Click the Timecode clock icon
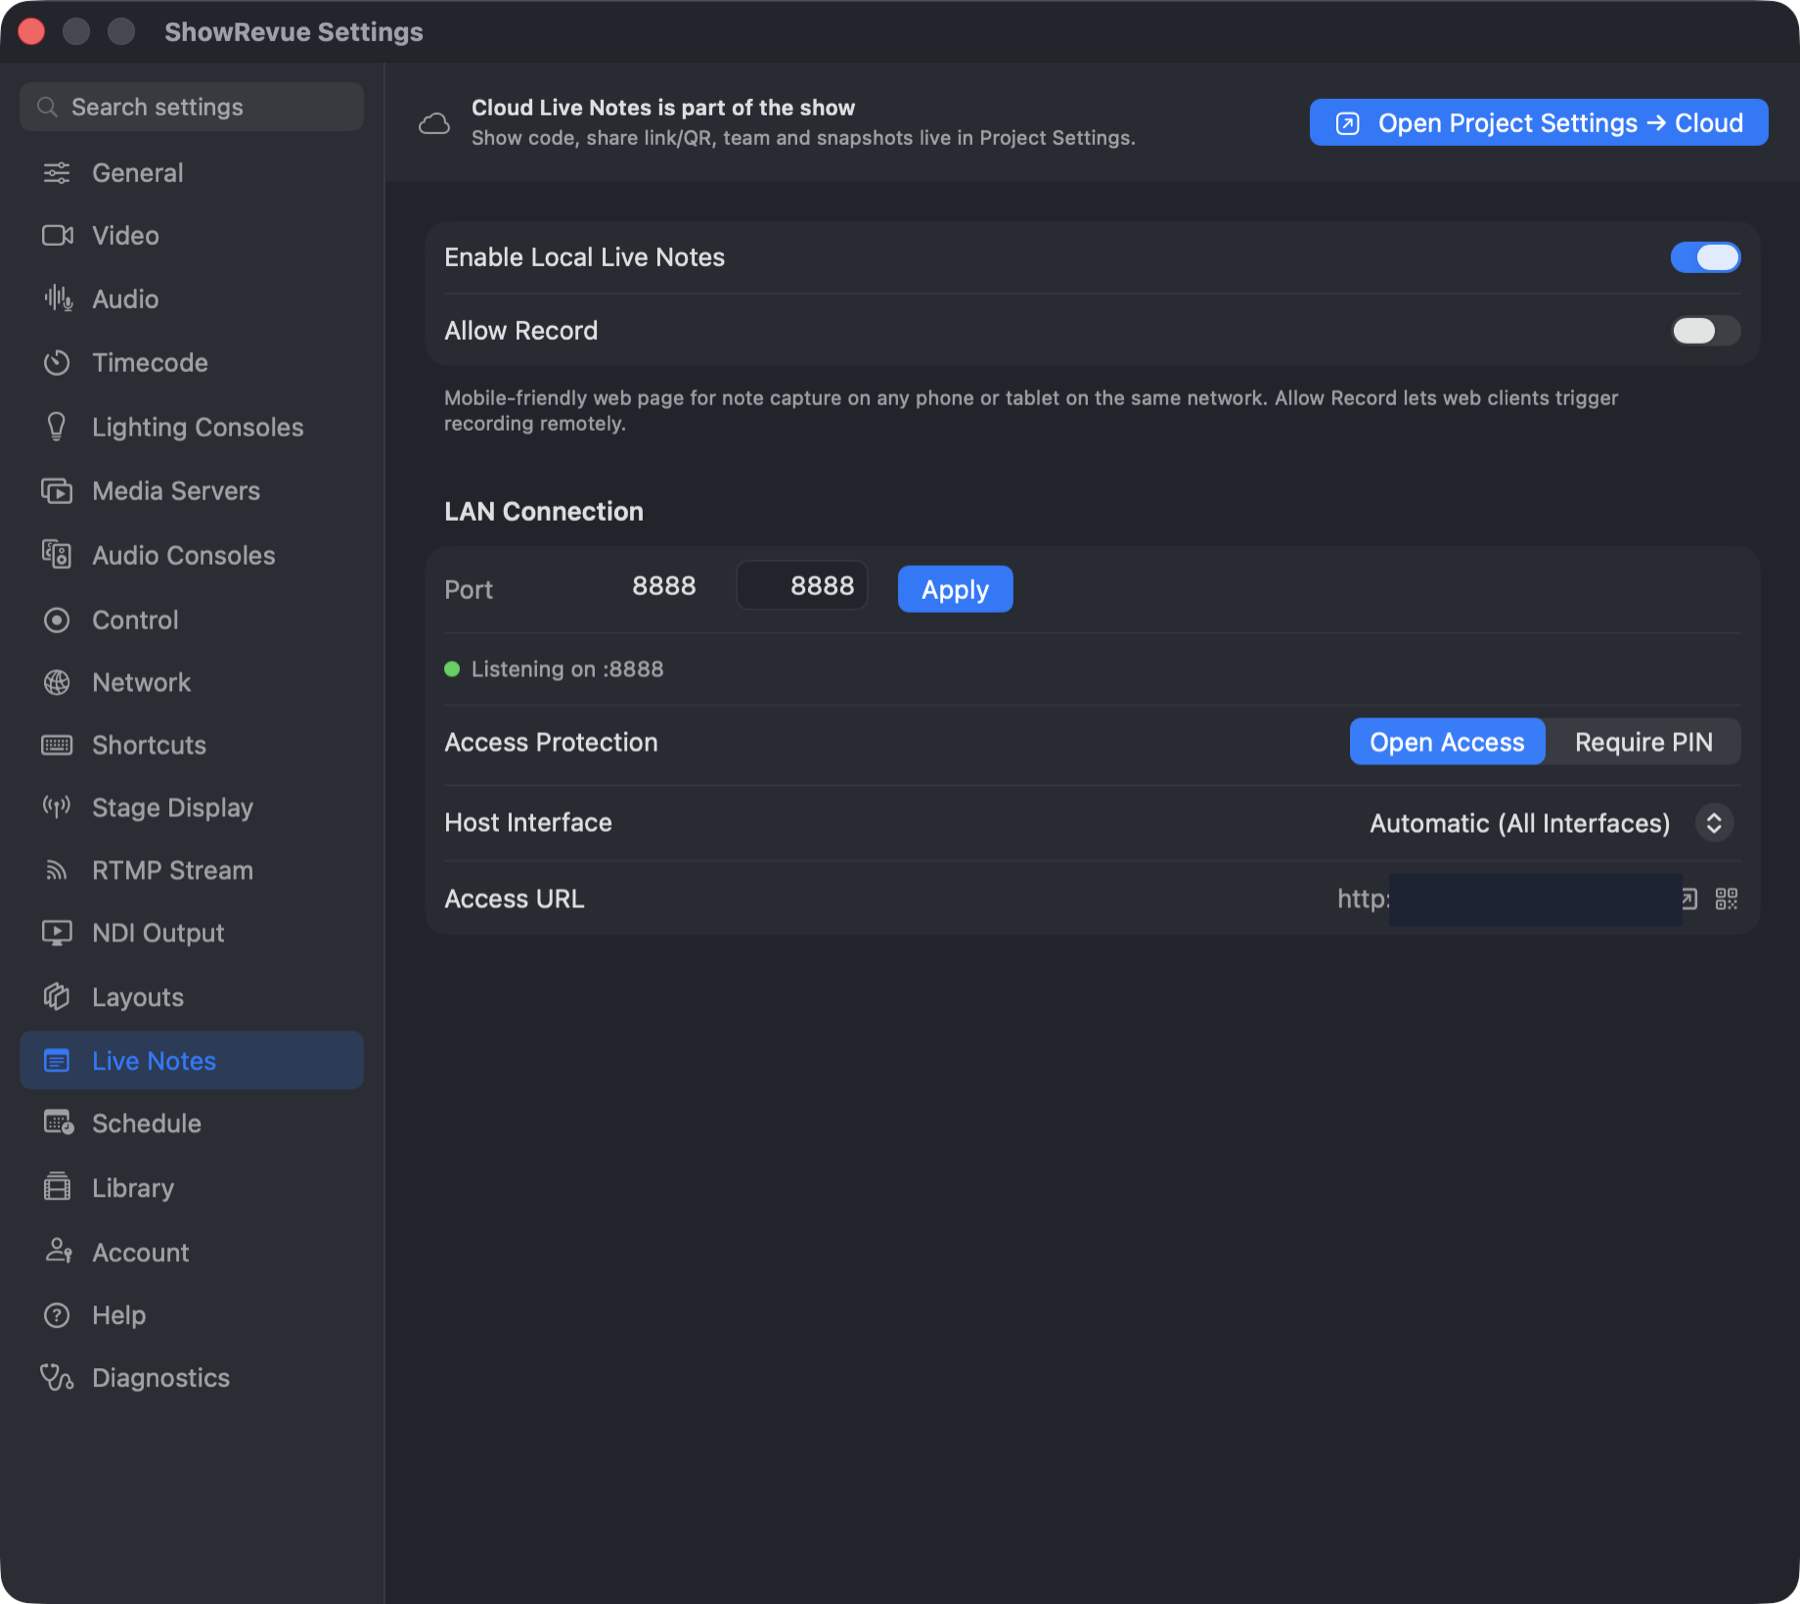Screen dimensions: 1800x1604 click(x=57, y=362)
